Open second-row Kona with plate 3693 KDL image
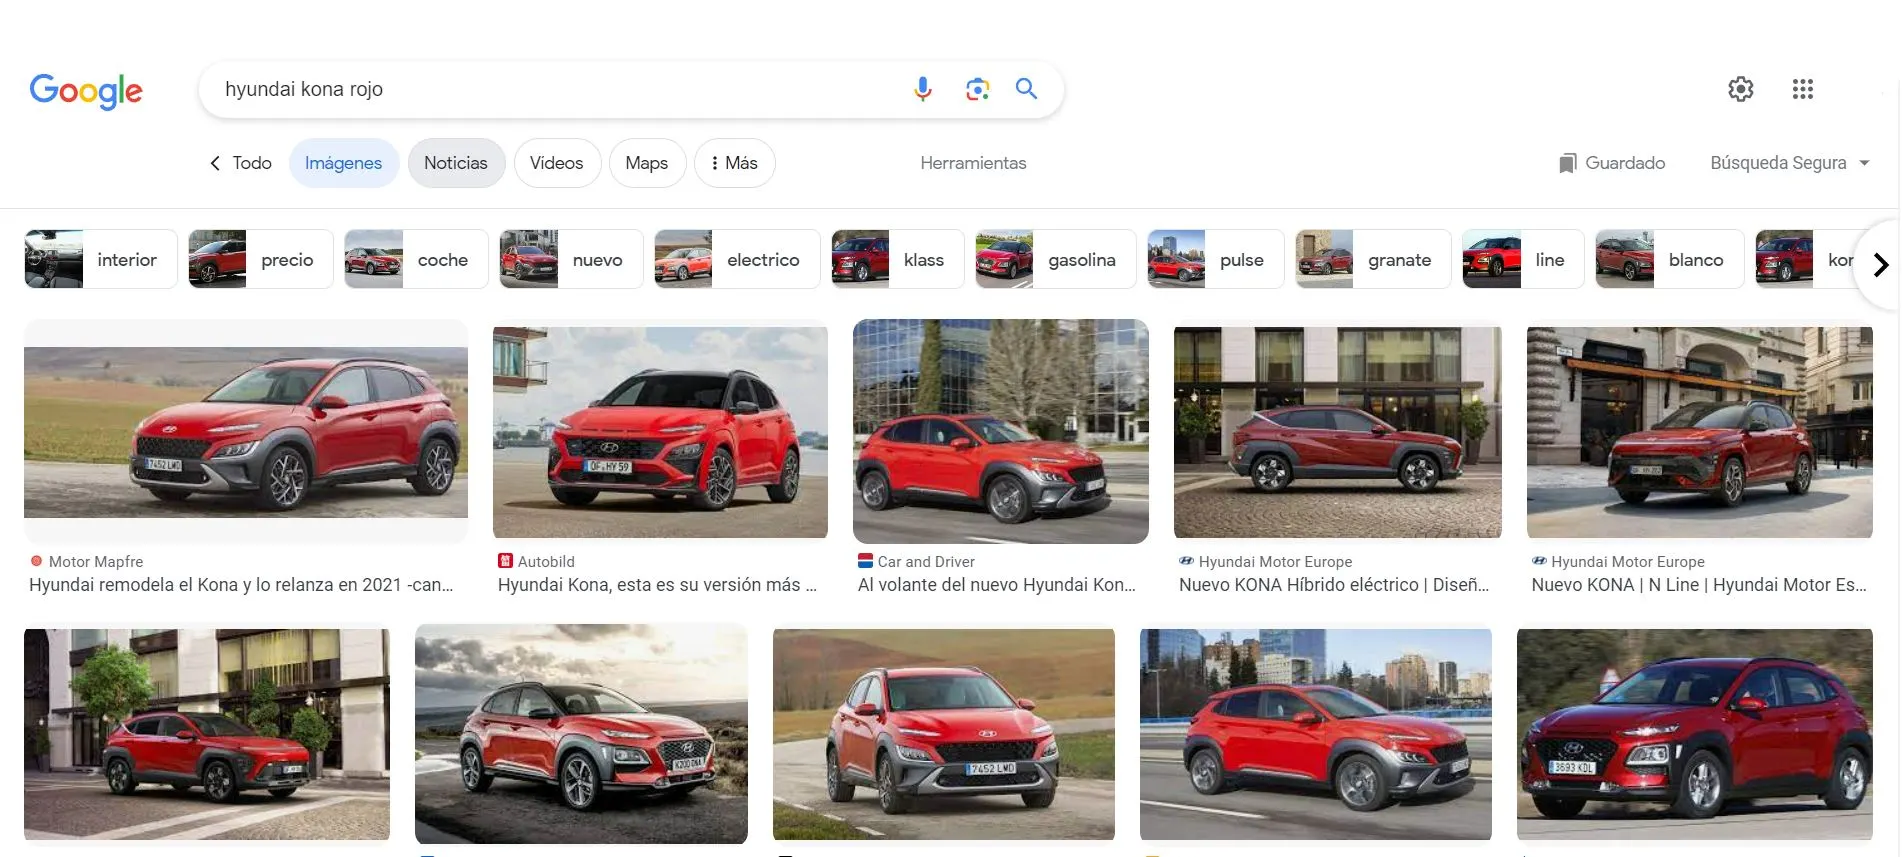The image size is (1902, 857). (1695, 735)
